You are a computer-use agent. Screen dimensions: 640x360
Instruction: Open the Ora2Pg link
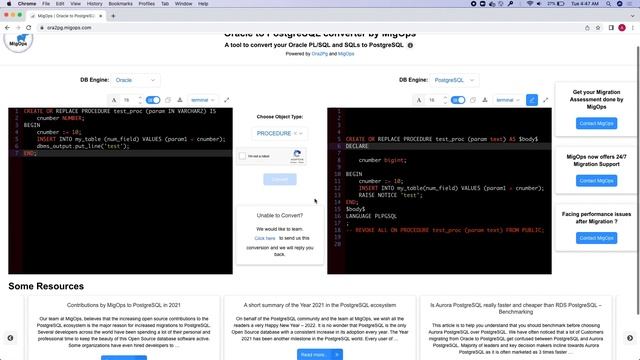[x=320, y=54]
